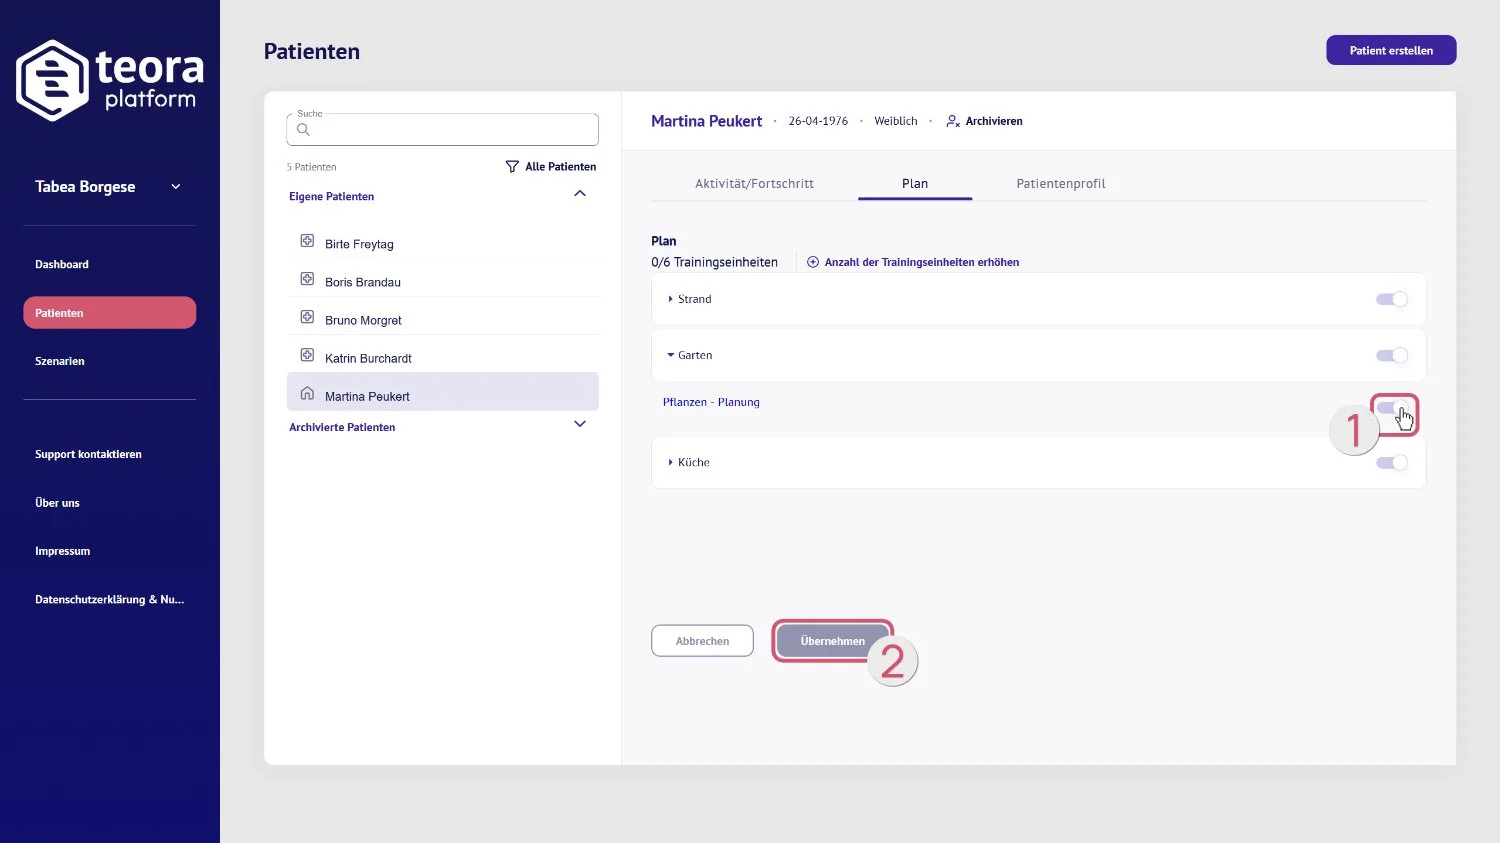Open Dashboard in the sidebar
Image resolution: width=1500 pixels, height=843 pixels.
[x=62, y=265]
